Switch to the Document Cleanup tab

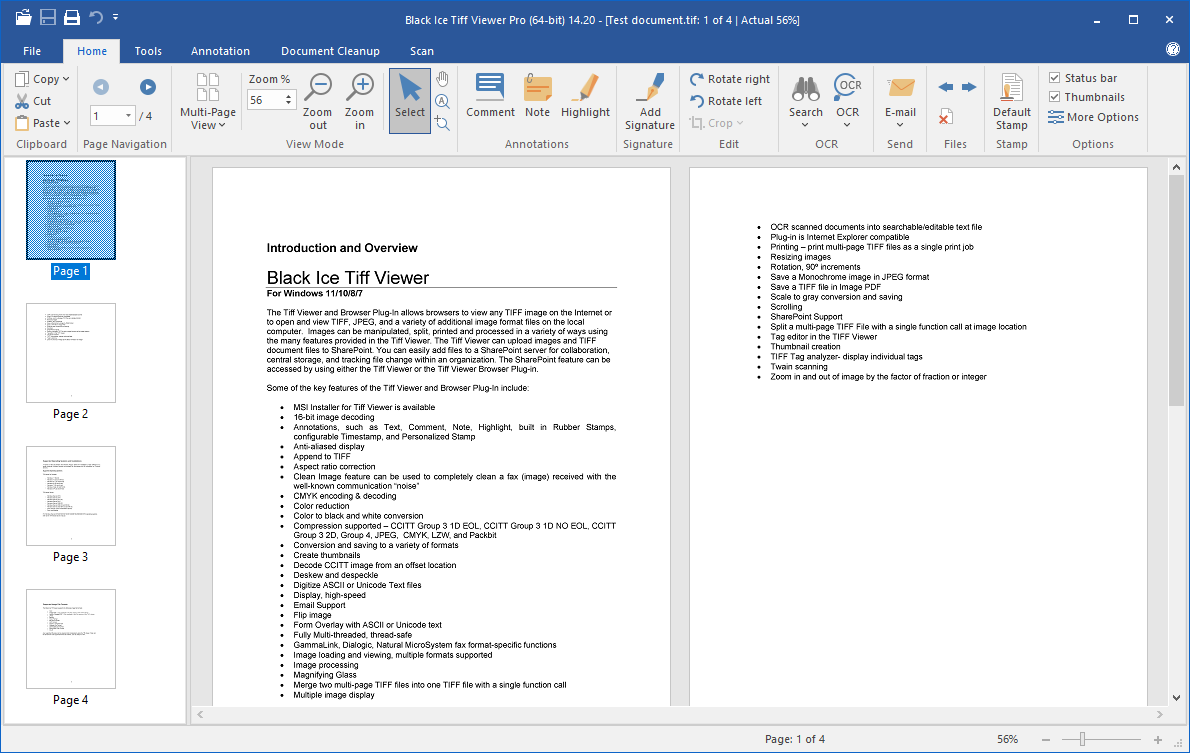coord(330,51)
